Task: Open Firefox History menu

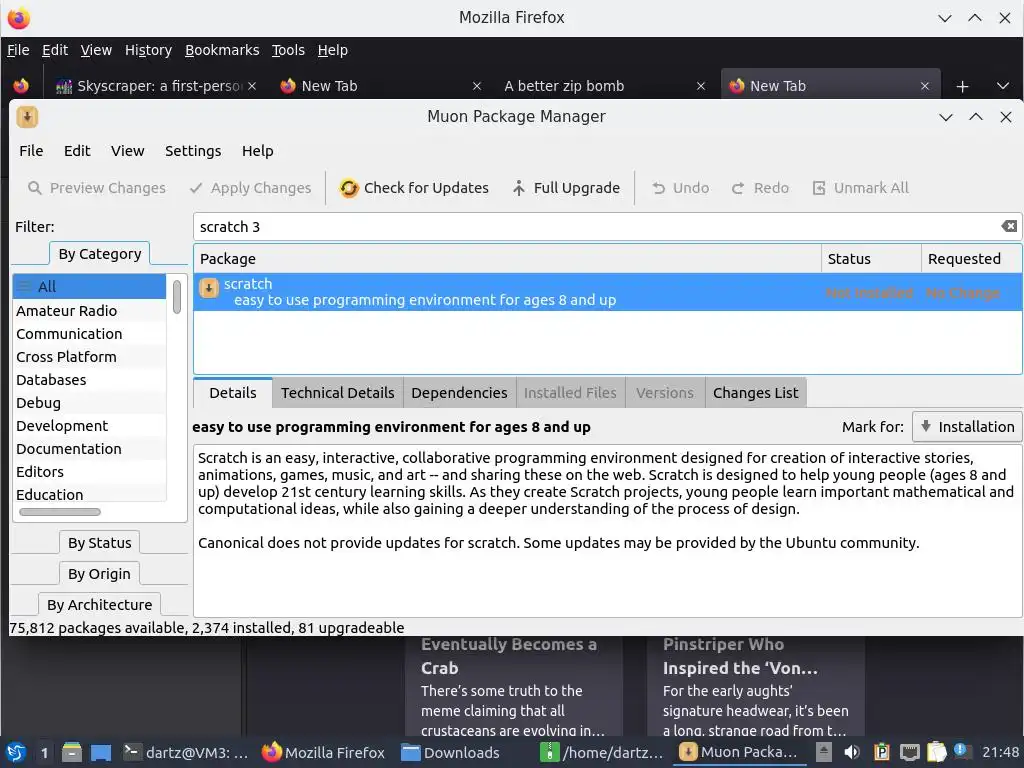Action: [148, 50]
